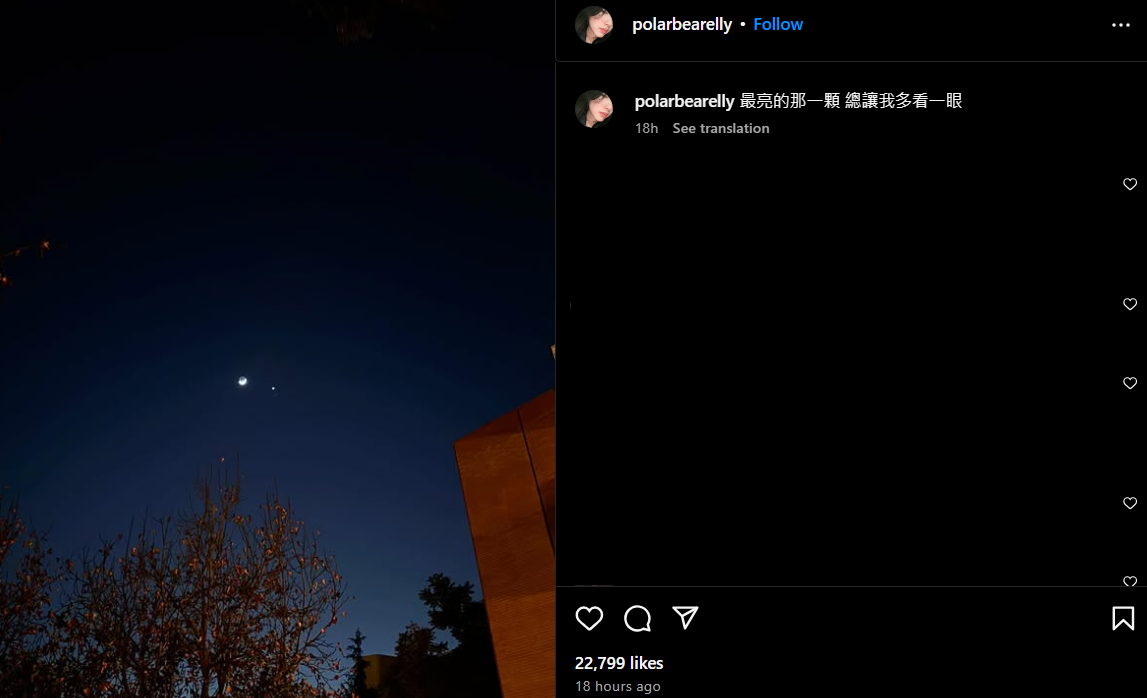Open the 18 hours ago timestamp
The image size is (1147, 698).
617,686
